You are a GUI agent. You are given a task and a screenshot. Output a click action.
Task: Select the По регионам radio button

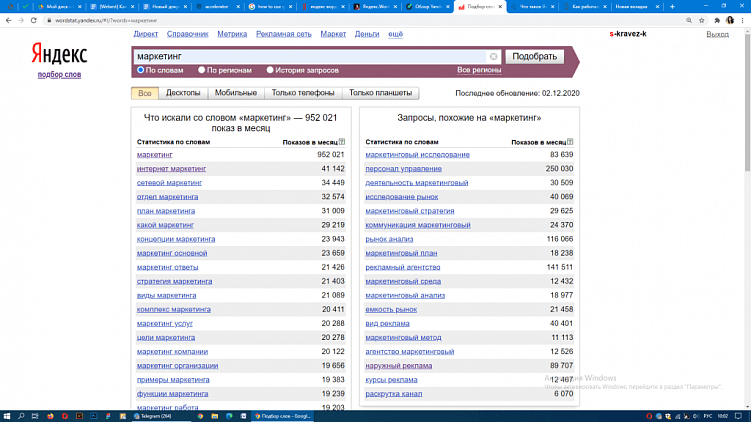tap(202, 70)
